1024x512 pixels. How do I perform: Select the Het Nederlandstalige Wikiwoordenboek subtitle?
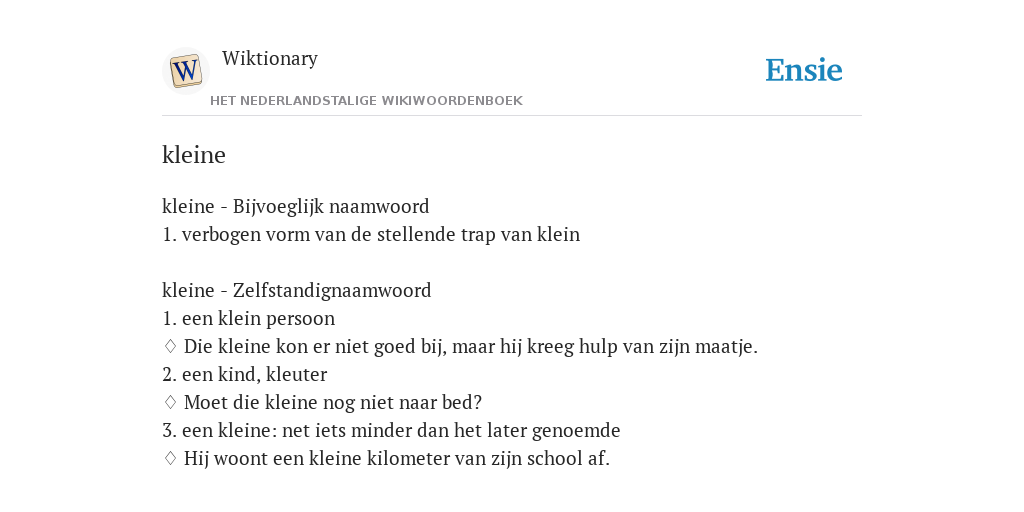tap(366, 101)
